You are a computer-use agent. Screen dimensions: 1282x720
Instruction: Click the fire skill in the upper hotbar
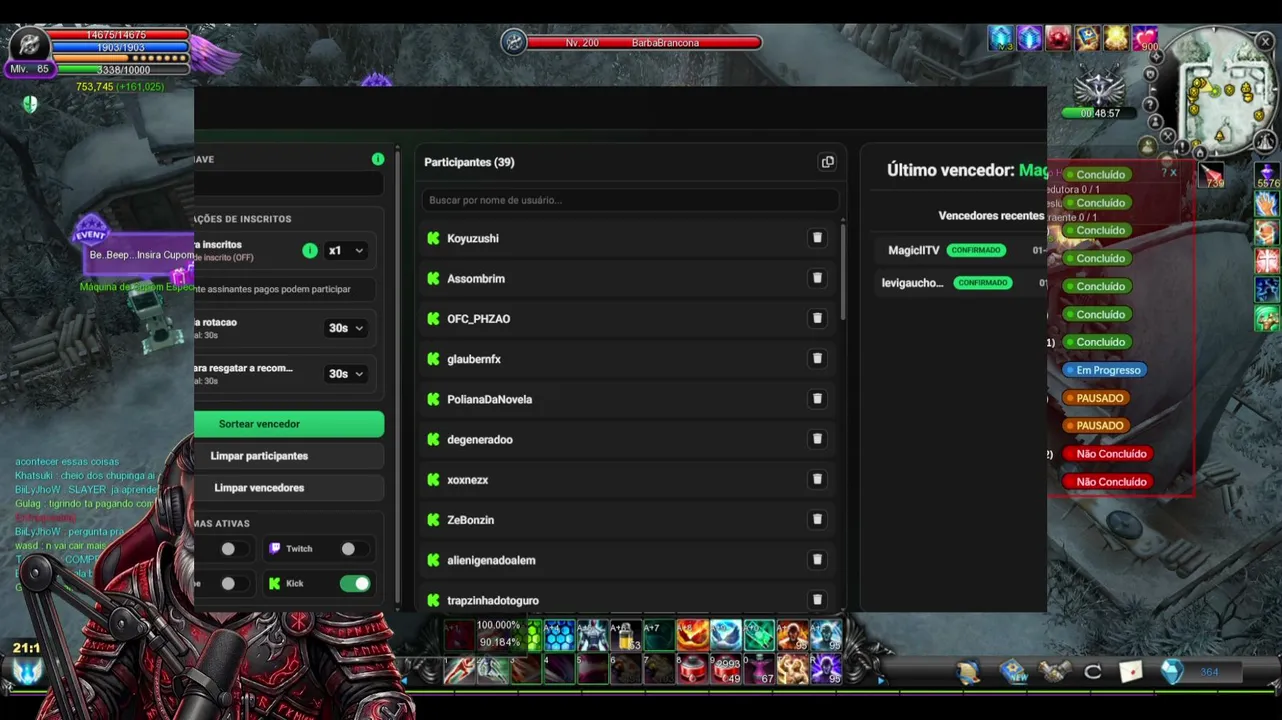(691, 634)
